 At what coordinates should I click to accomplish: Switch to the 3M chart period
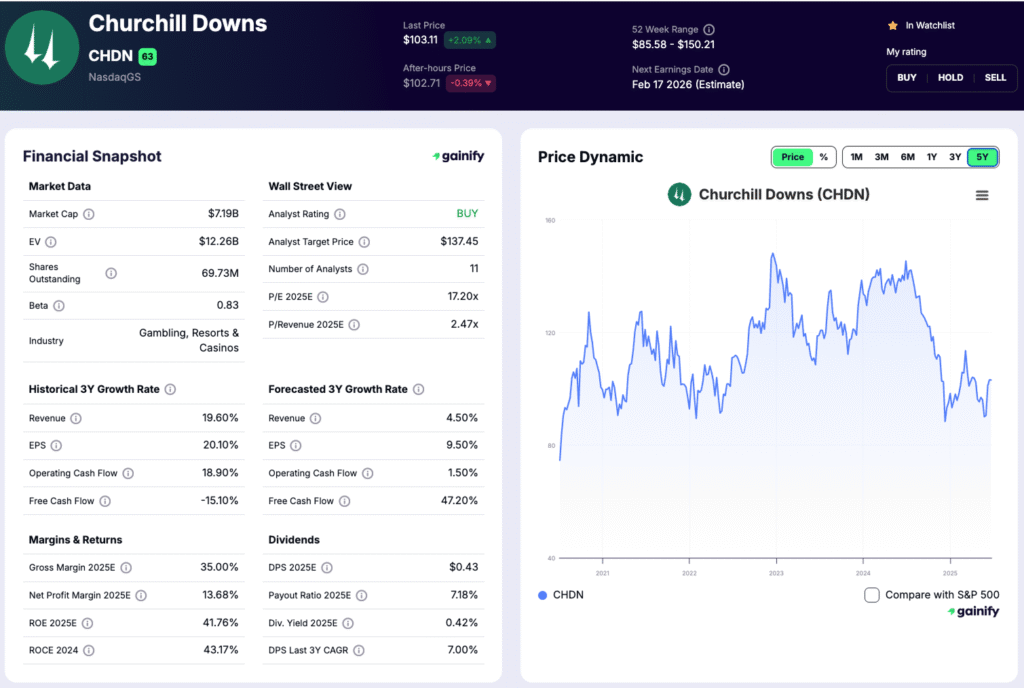(881, 157)
